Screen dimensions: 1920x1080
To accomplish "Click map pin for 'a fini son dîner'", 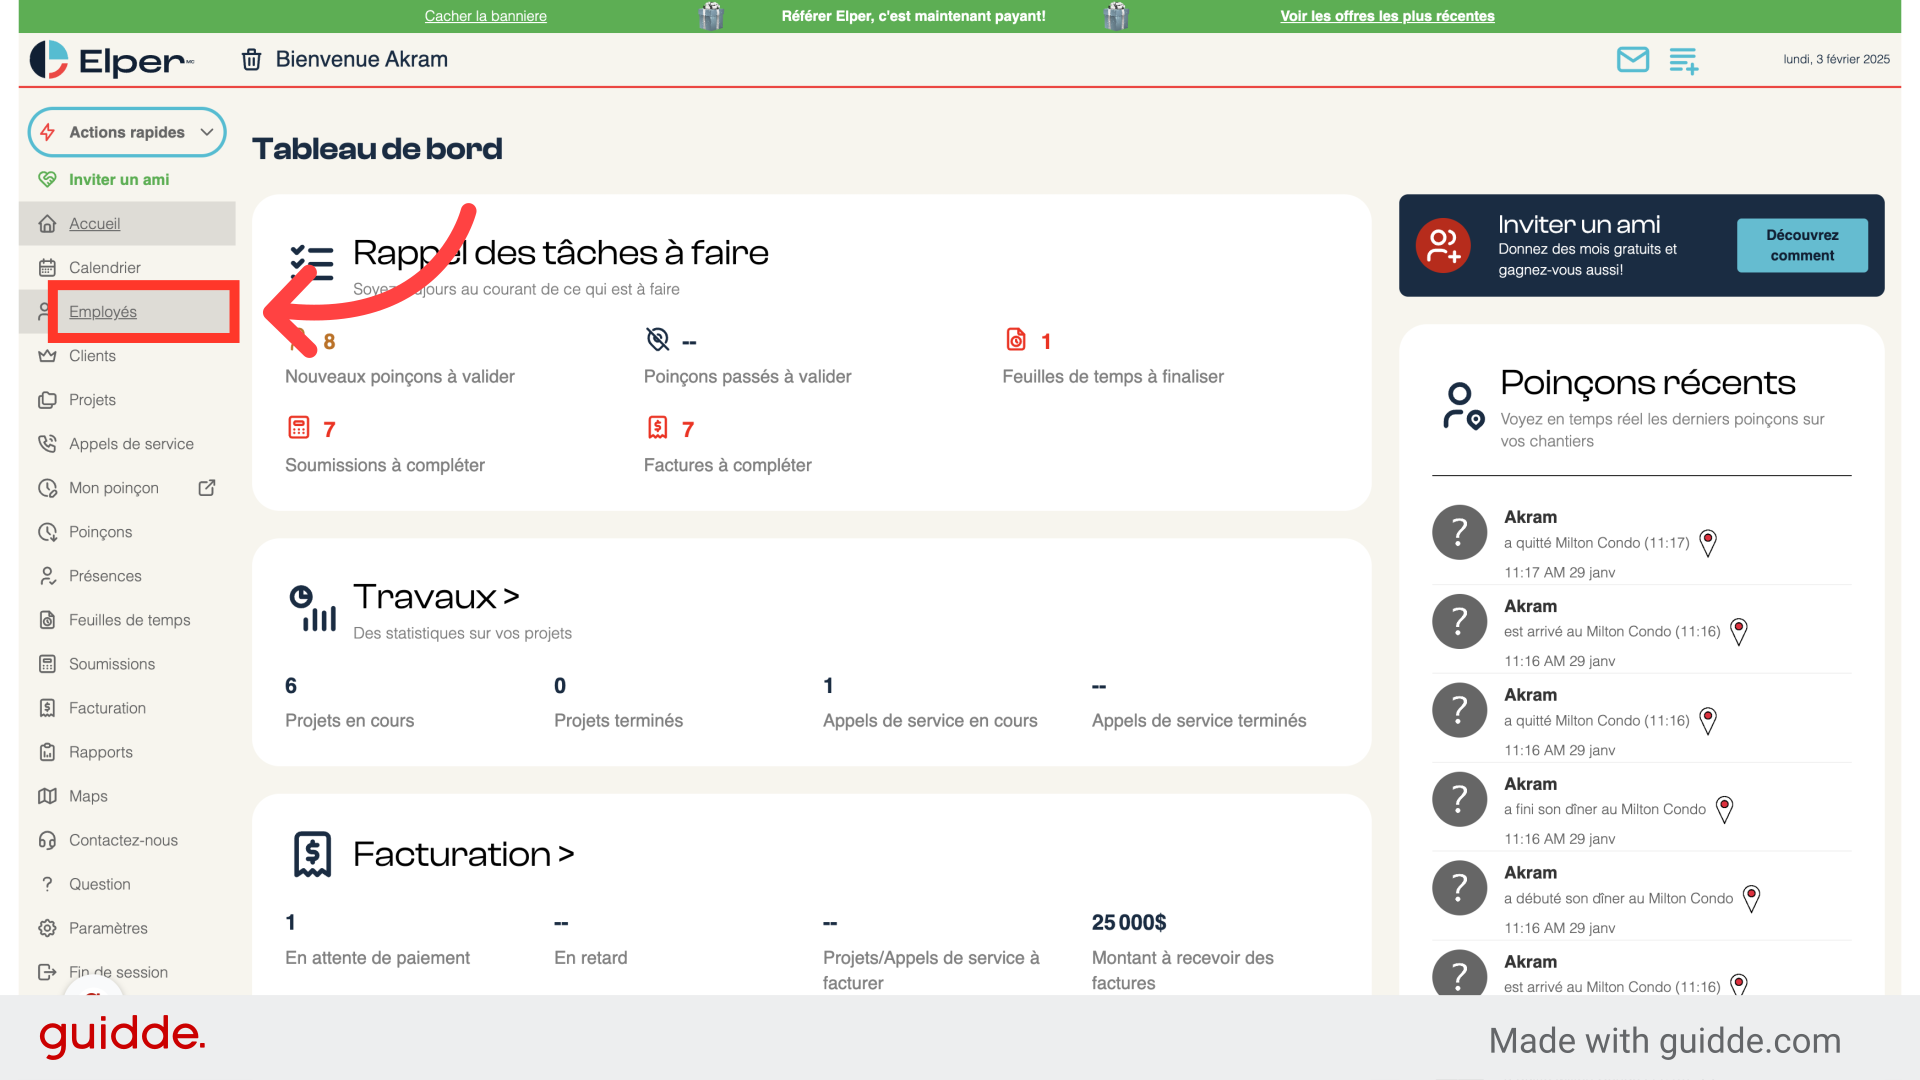I will (x=1724, y=809).
